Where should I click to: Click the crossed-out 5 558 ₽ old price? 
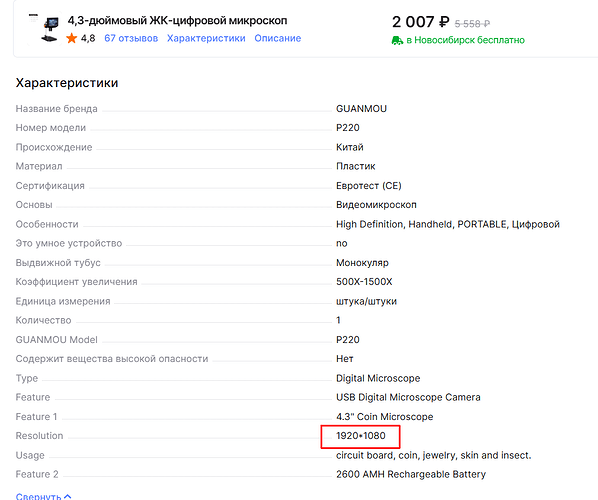(x=472, y=24)
